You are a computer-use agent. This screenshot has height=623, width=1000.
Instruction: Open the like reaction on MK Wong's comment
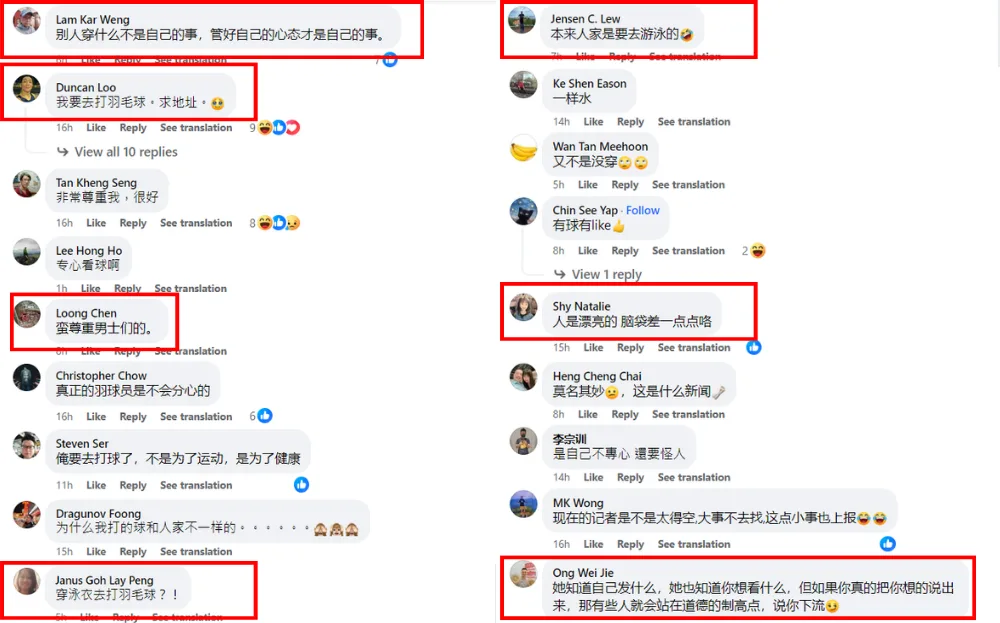(x=888, y=543)
